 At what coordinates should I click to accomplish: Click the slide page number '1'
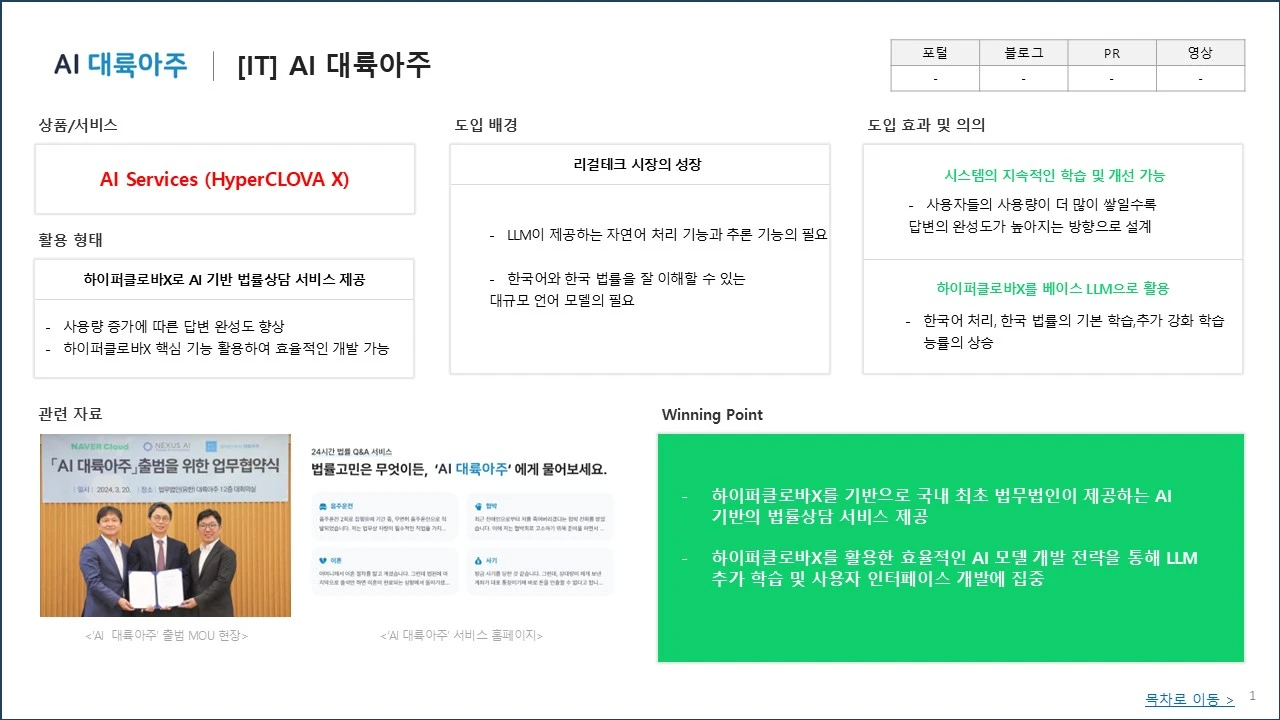pyautogui.click(x=1252, y=696)
